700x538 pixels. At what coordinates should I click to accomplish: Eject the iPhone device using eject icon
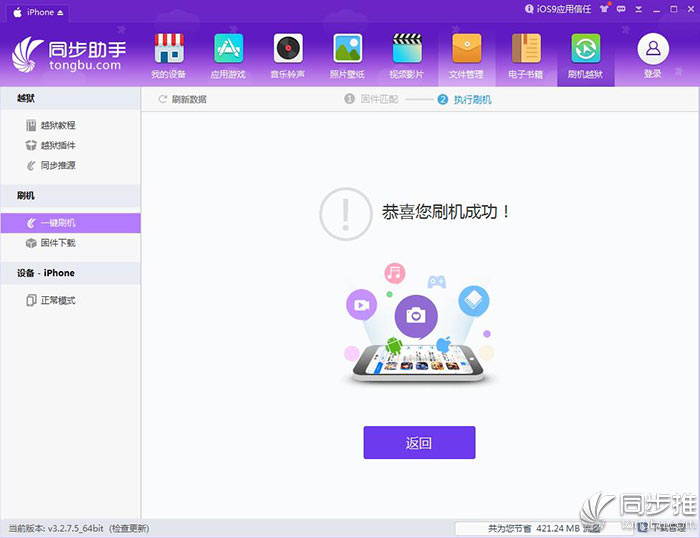tap(60, 13)
